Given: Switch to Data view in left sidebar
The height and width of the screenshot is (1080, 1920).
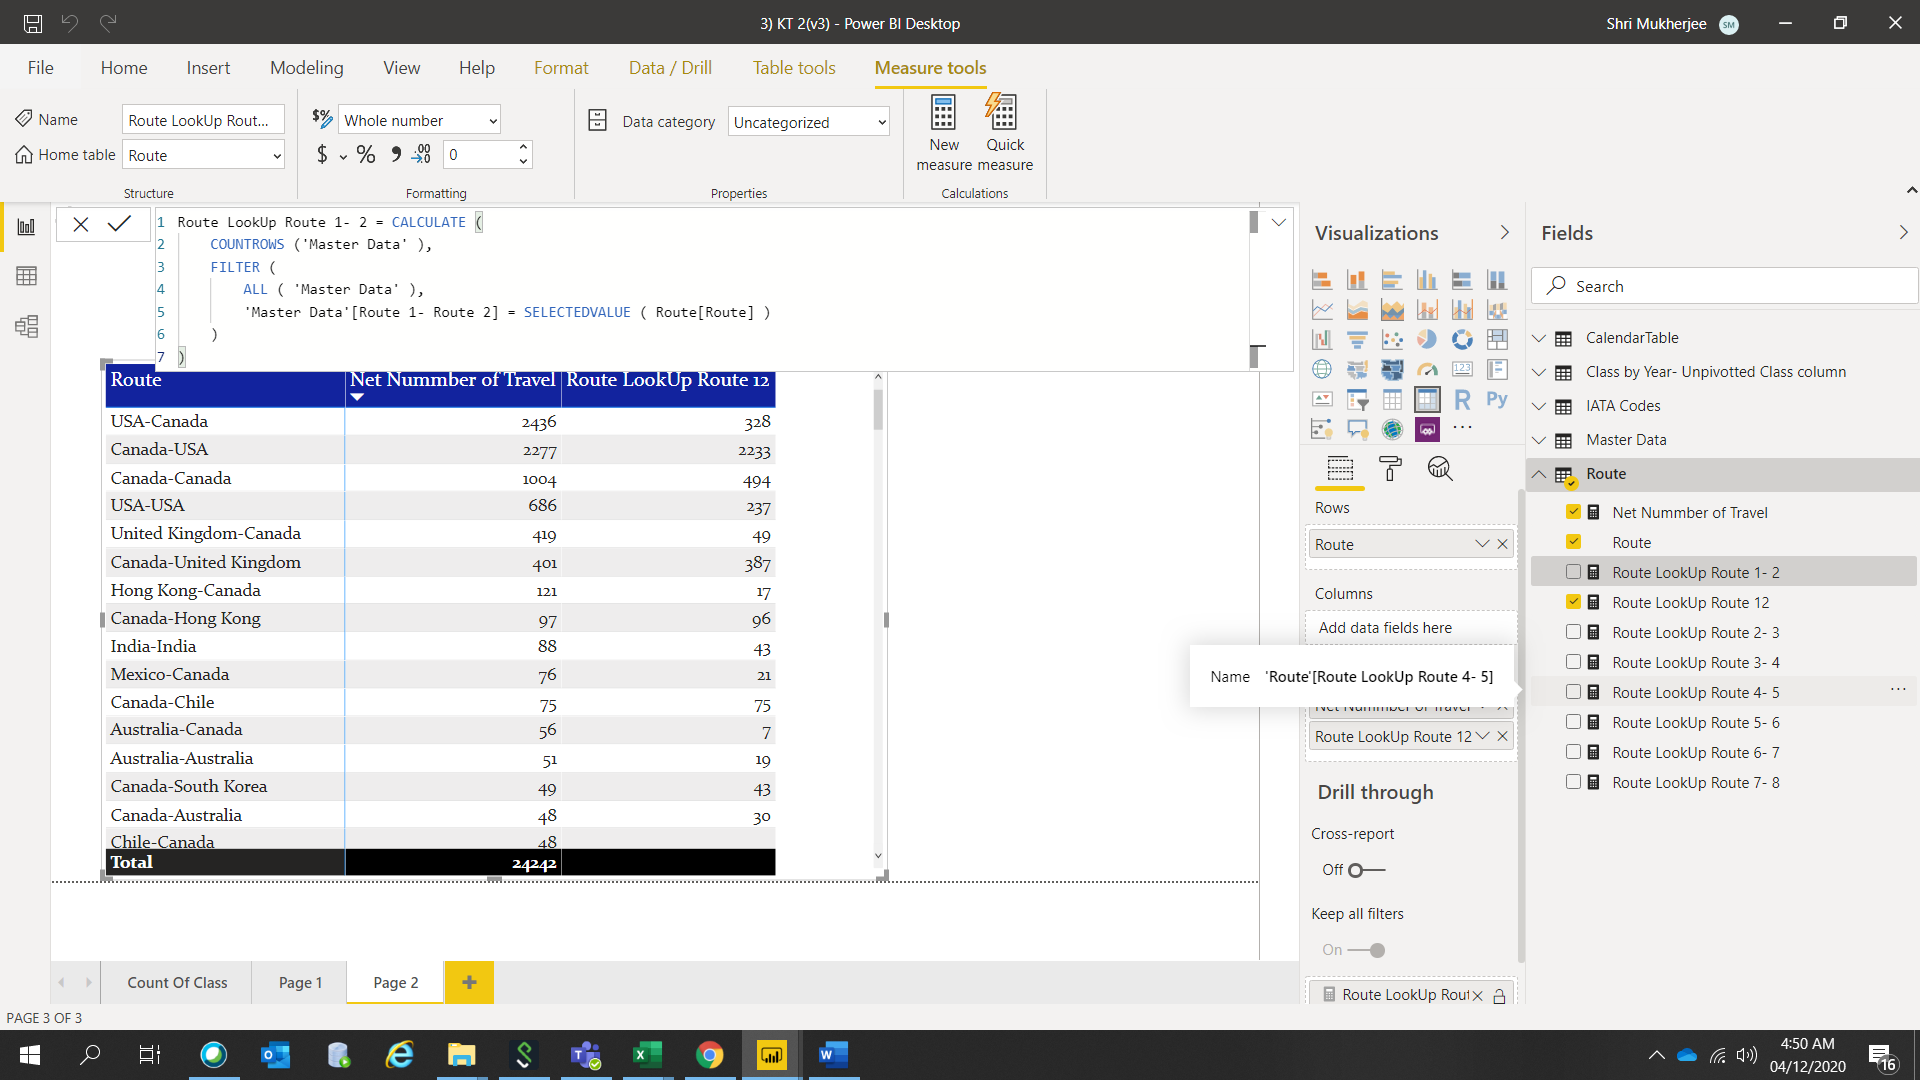Looking at the screenshot, I should point(27,276).
